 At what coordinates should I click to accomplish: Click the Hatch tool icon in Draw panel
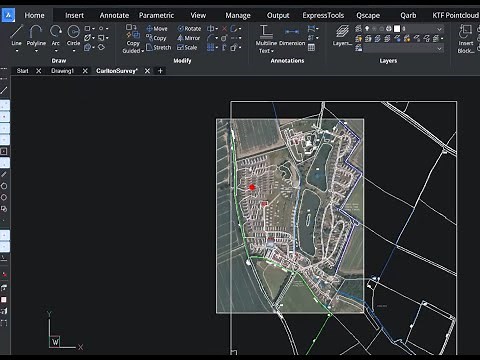pyautogui.click(x=87, y=38)
